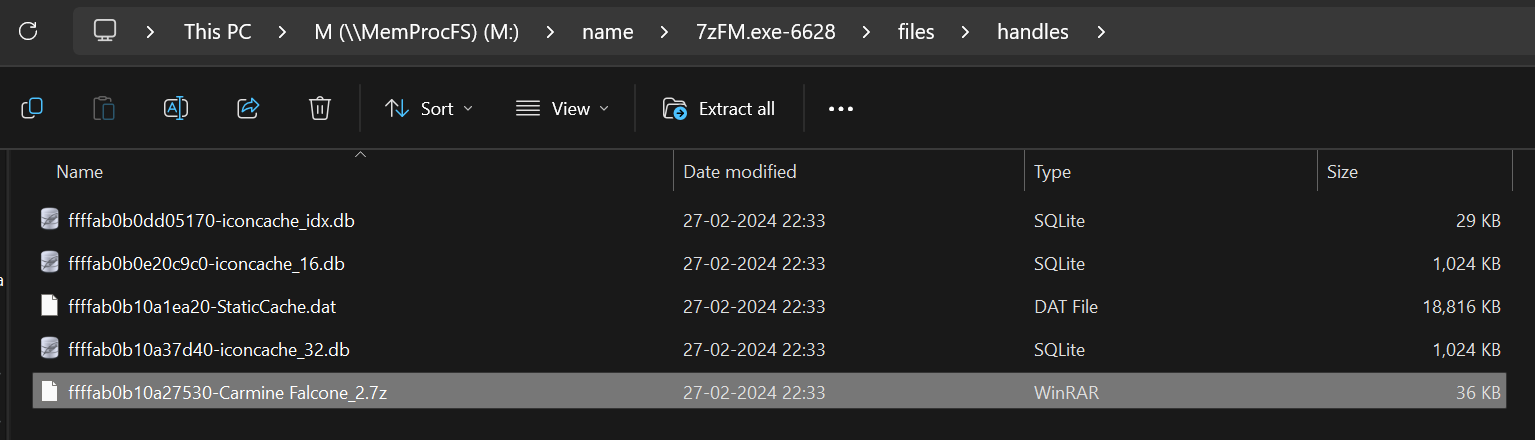Viewport: 1535px width, 440px height.
Task: Navigate to M (\\MemProcFS) breadcrumb
Action: tap(417, 32)
